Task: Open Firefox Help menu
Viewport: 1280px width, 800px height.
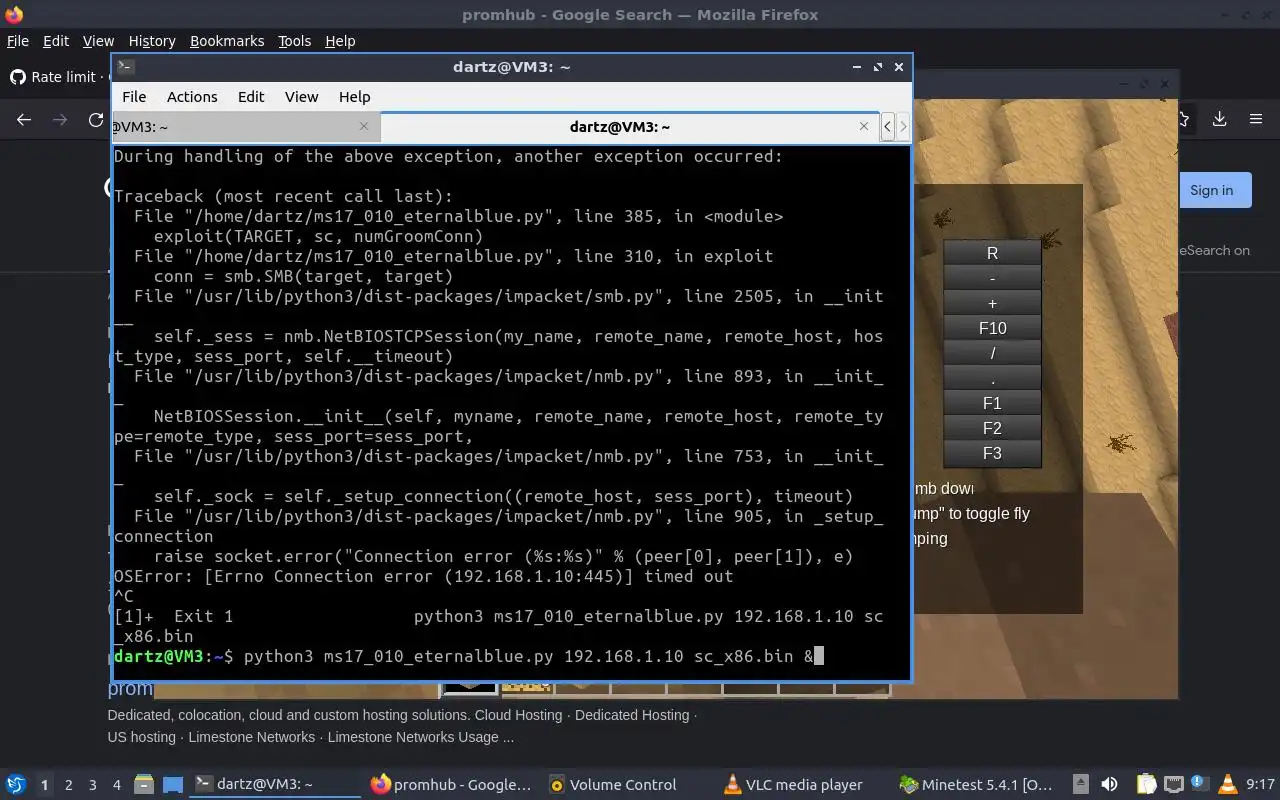Action: (x=340, y=41)
